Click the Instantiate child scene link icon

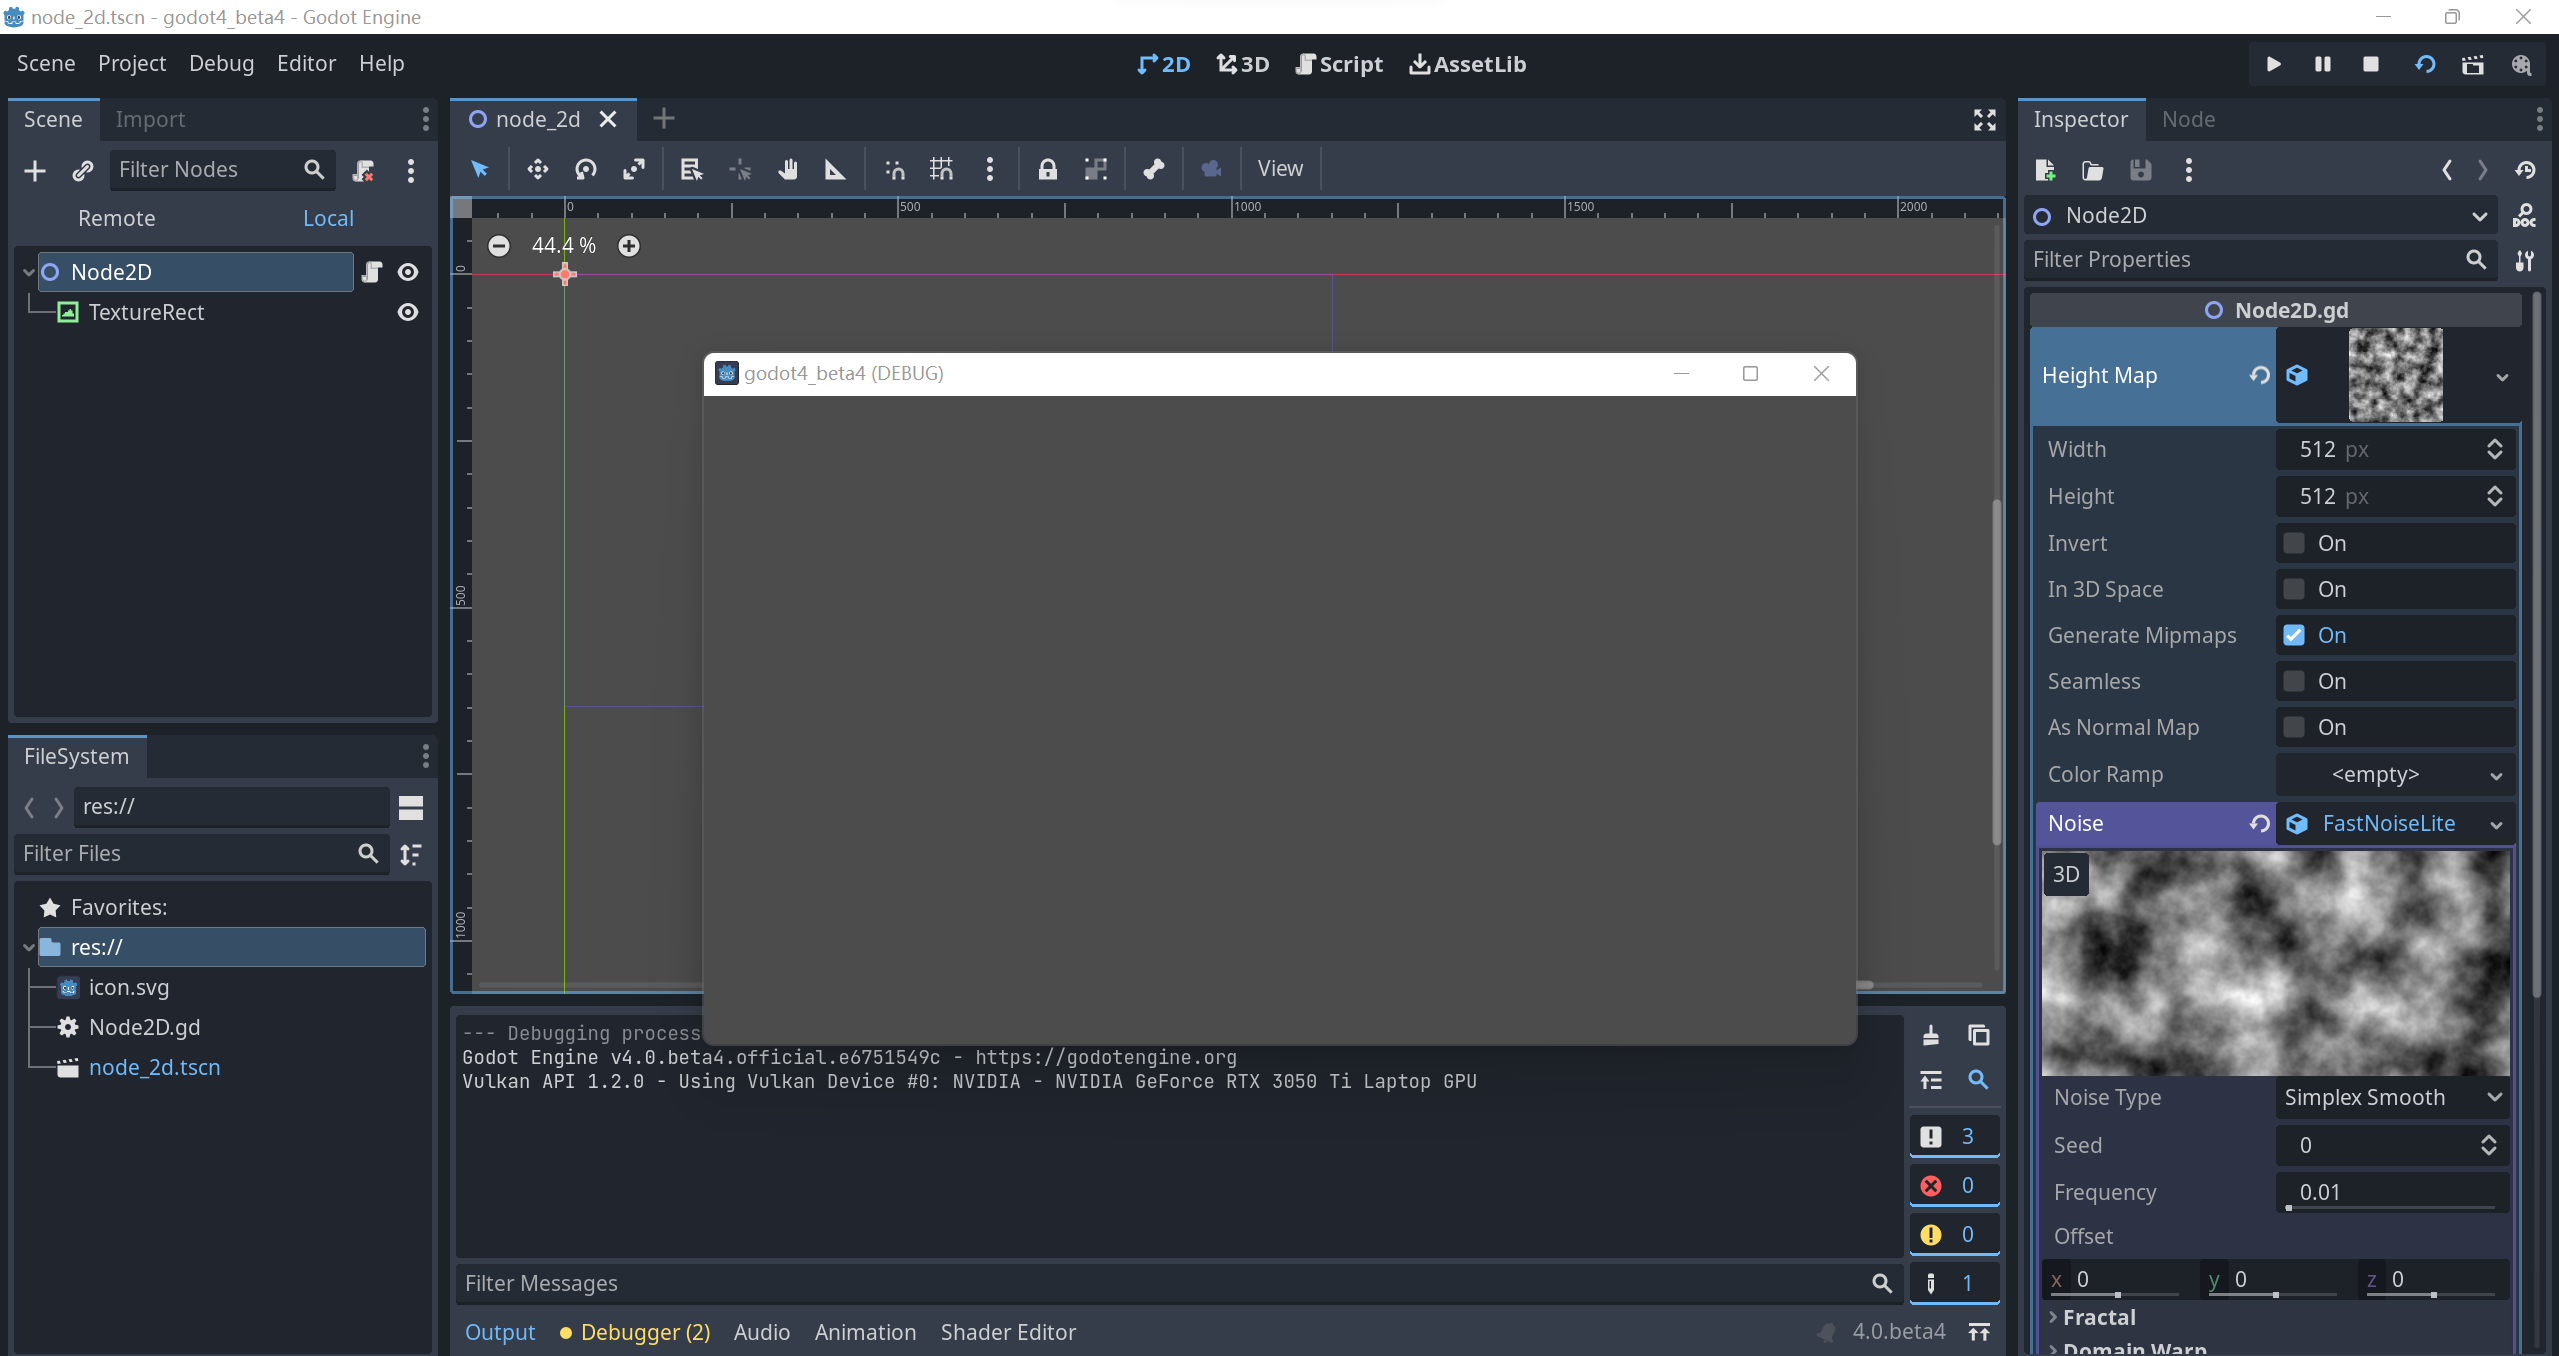pos(83,171)
